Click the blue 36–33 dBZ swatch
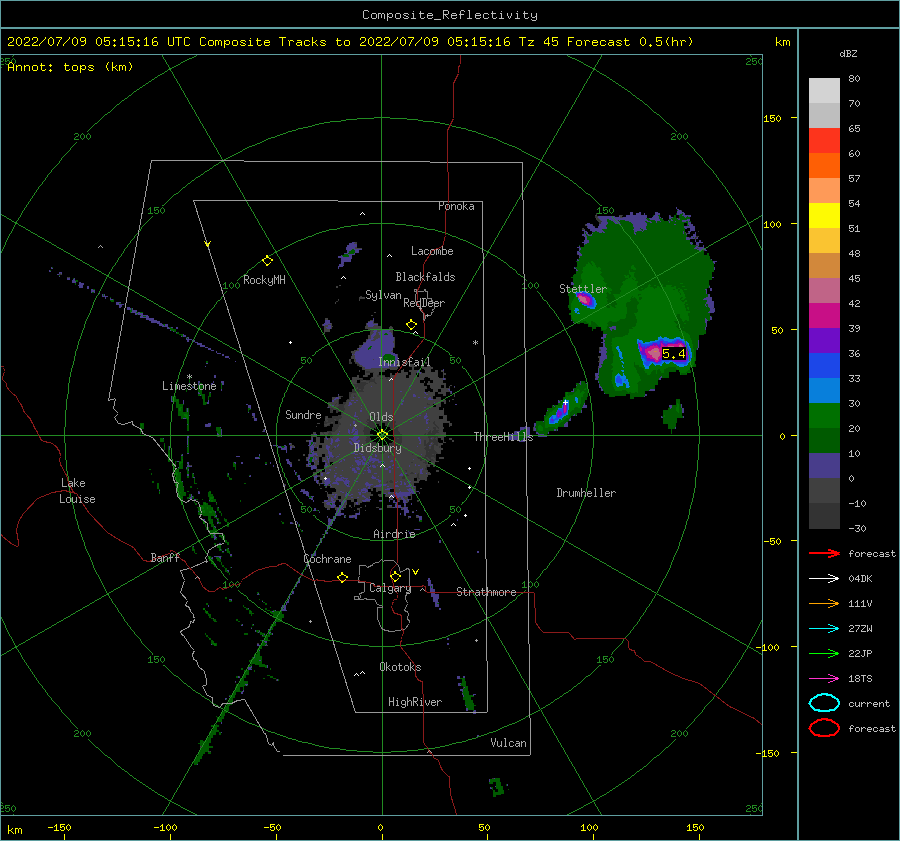The width and height of the screenshot is (900, 841). click(824, 365)
